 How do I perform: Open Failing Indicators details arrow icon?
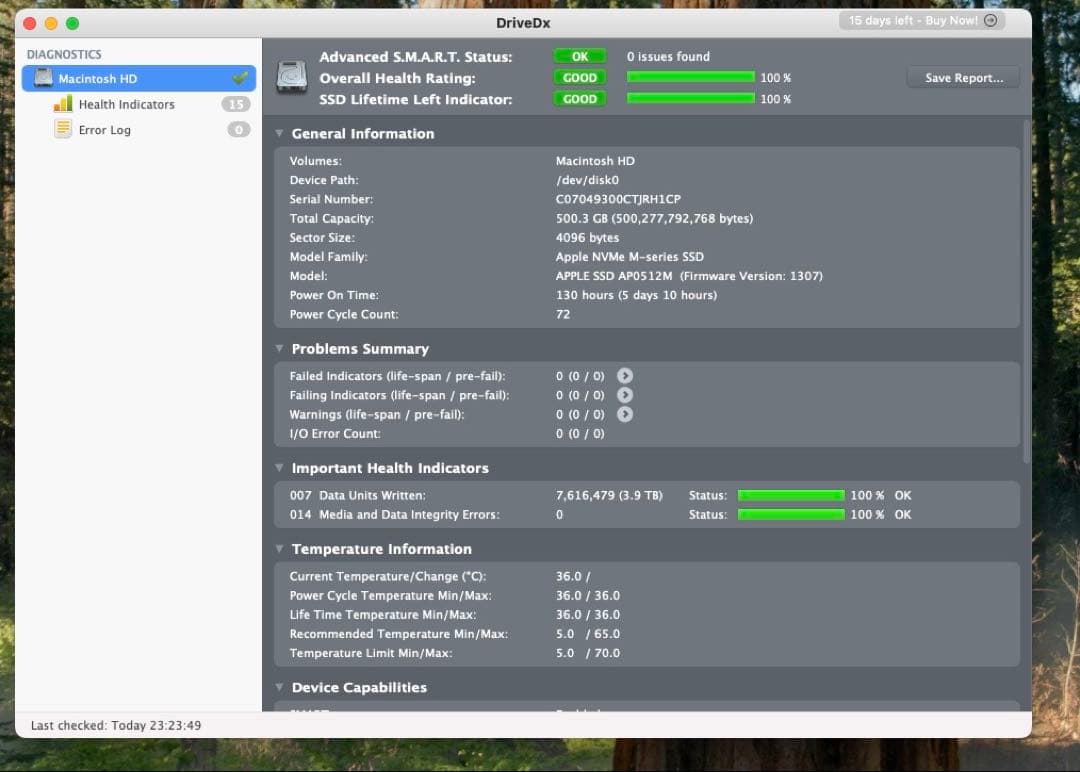(625, 395)
